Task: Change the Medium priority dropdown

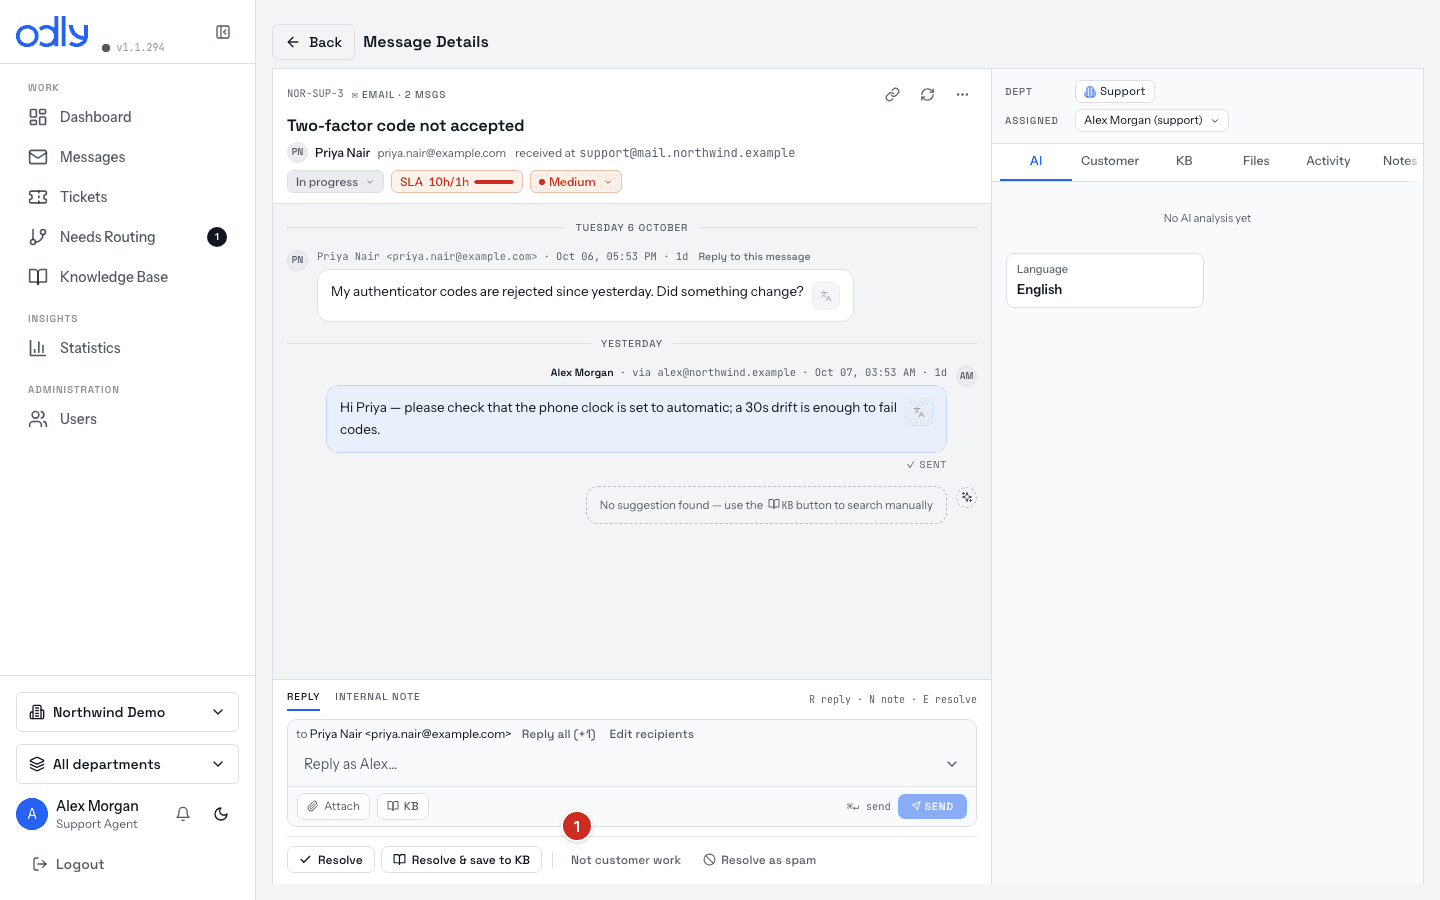Action: click(576, 182)
